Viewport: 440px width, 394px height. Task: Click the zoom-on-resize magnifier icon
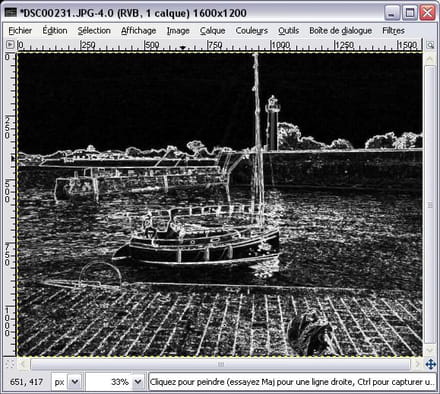(430, 45)
